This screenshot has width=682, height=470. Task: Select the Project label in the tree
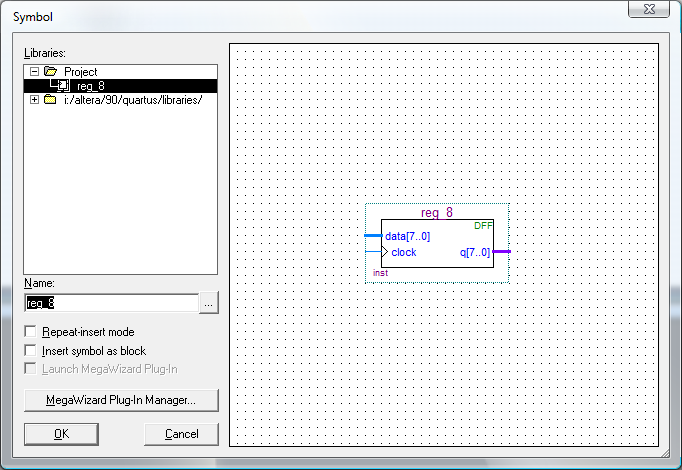click(x=80, y=72)
